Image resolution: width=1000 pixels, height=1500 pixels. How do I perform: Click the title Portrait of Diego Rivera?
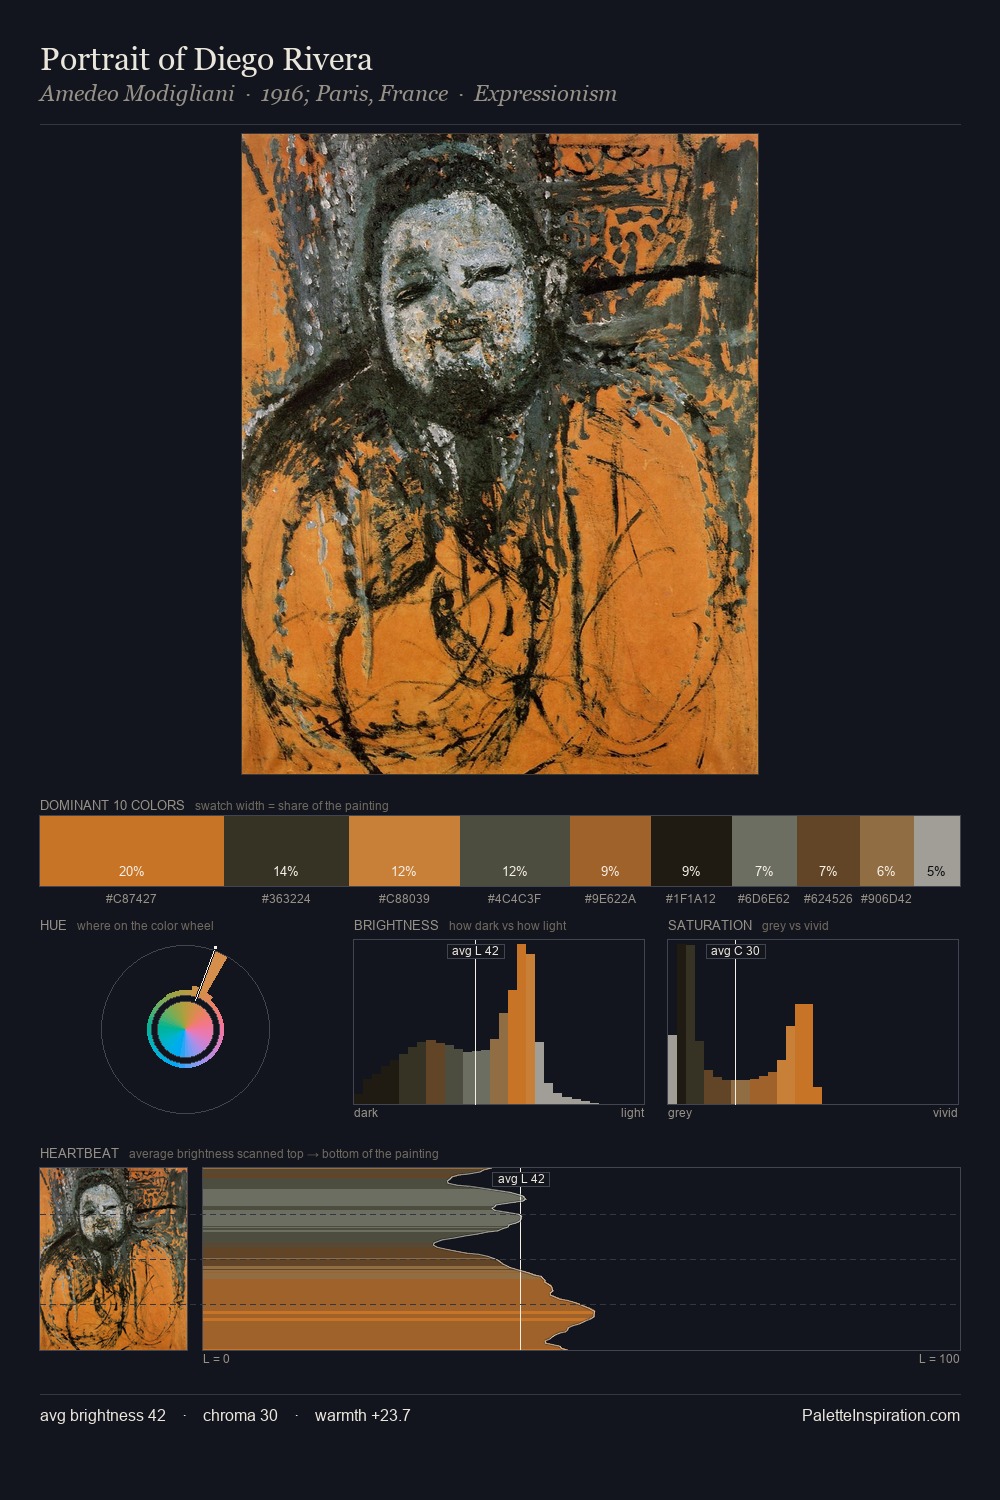(x=206, y=59)
